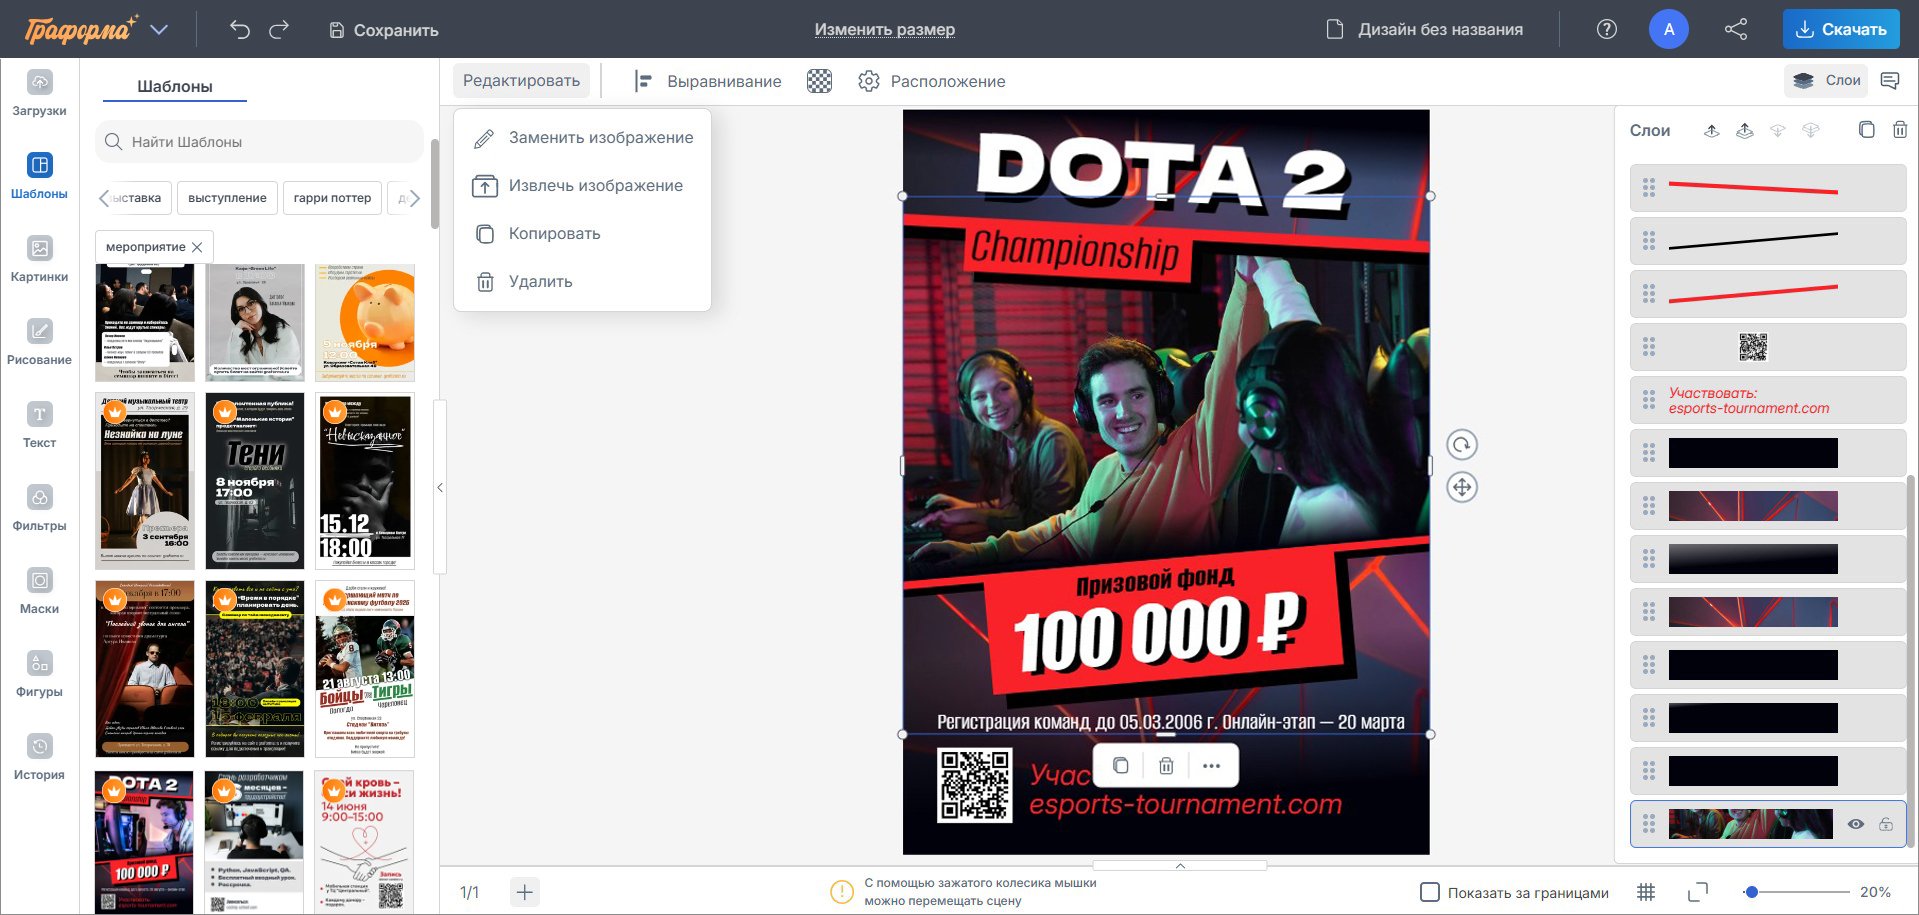
Task: Redo the last undone action
Action: 279,29
